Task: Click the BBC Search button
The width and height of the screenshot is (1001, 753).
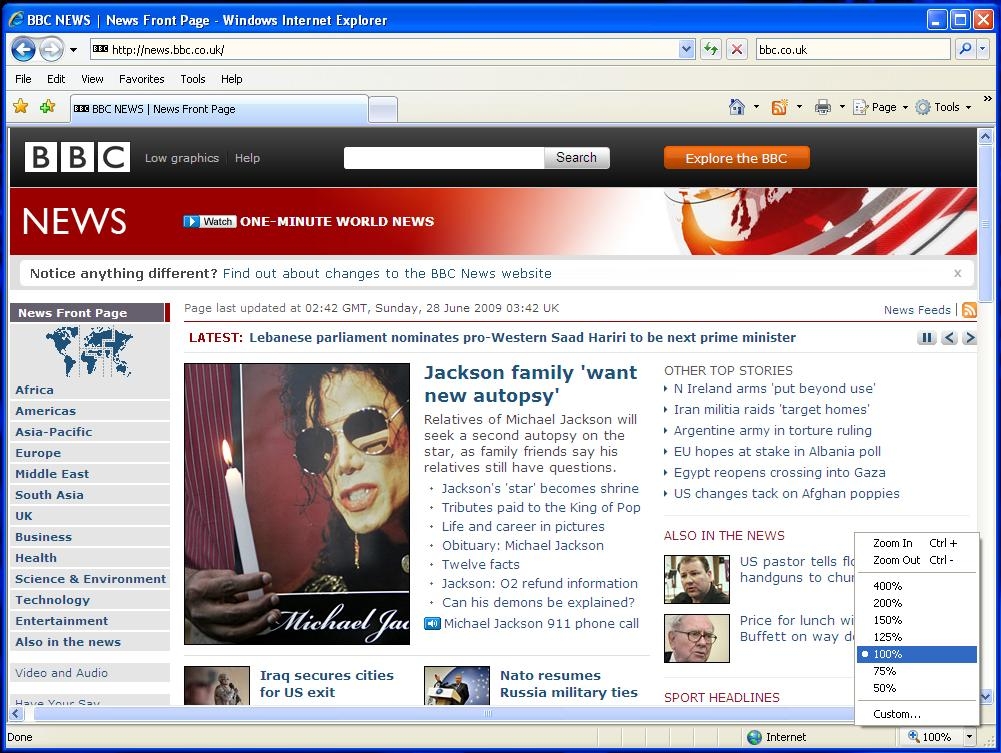Action: coord(576,158)
